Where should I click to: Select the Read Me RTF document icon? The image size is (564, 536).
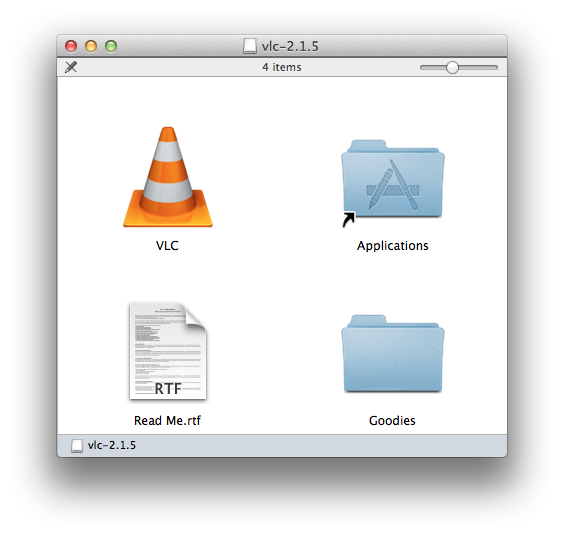click(x=168, y=351)
